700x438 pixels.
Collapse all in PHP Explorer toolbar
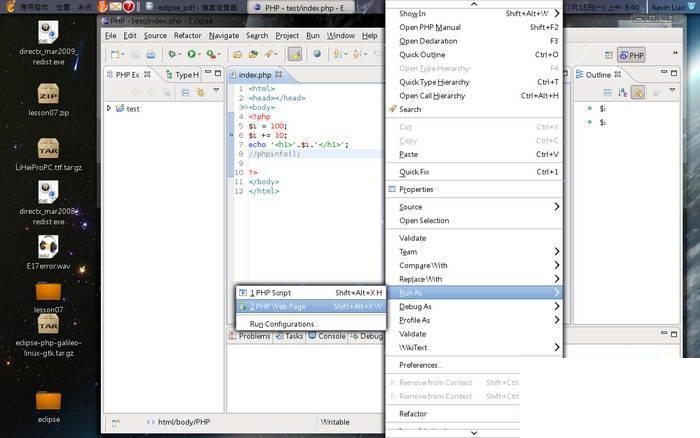pyautogui.click(x=185, y=92)
